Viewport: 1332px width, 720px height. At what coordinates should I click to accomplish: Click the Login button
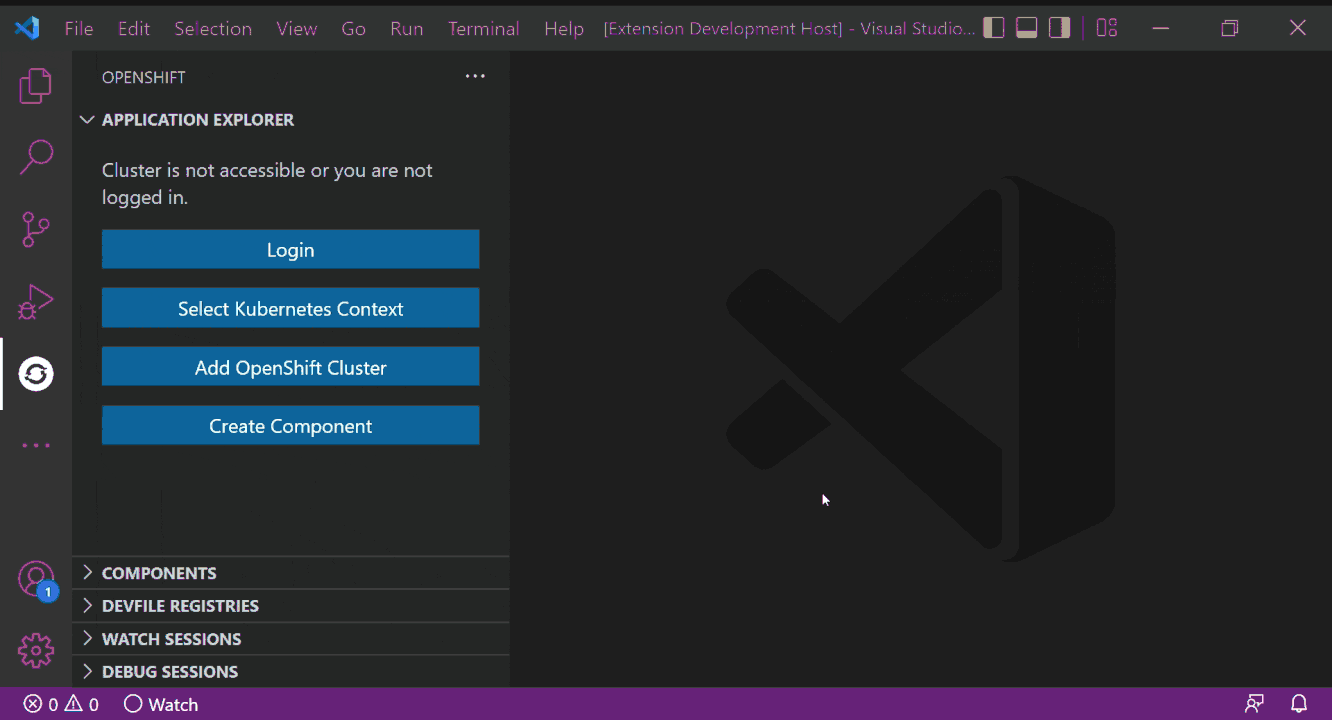[290, 250]
